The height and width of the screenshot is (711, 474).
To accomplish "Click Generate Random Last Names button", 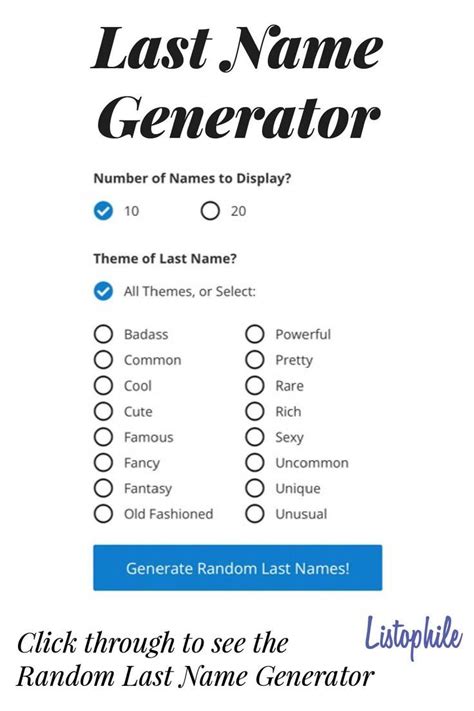I will point(238,568).
